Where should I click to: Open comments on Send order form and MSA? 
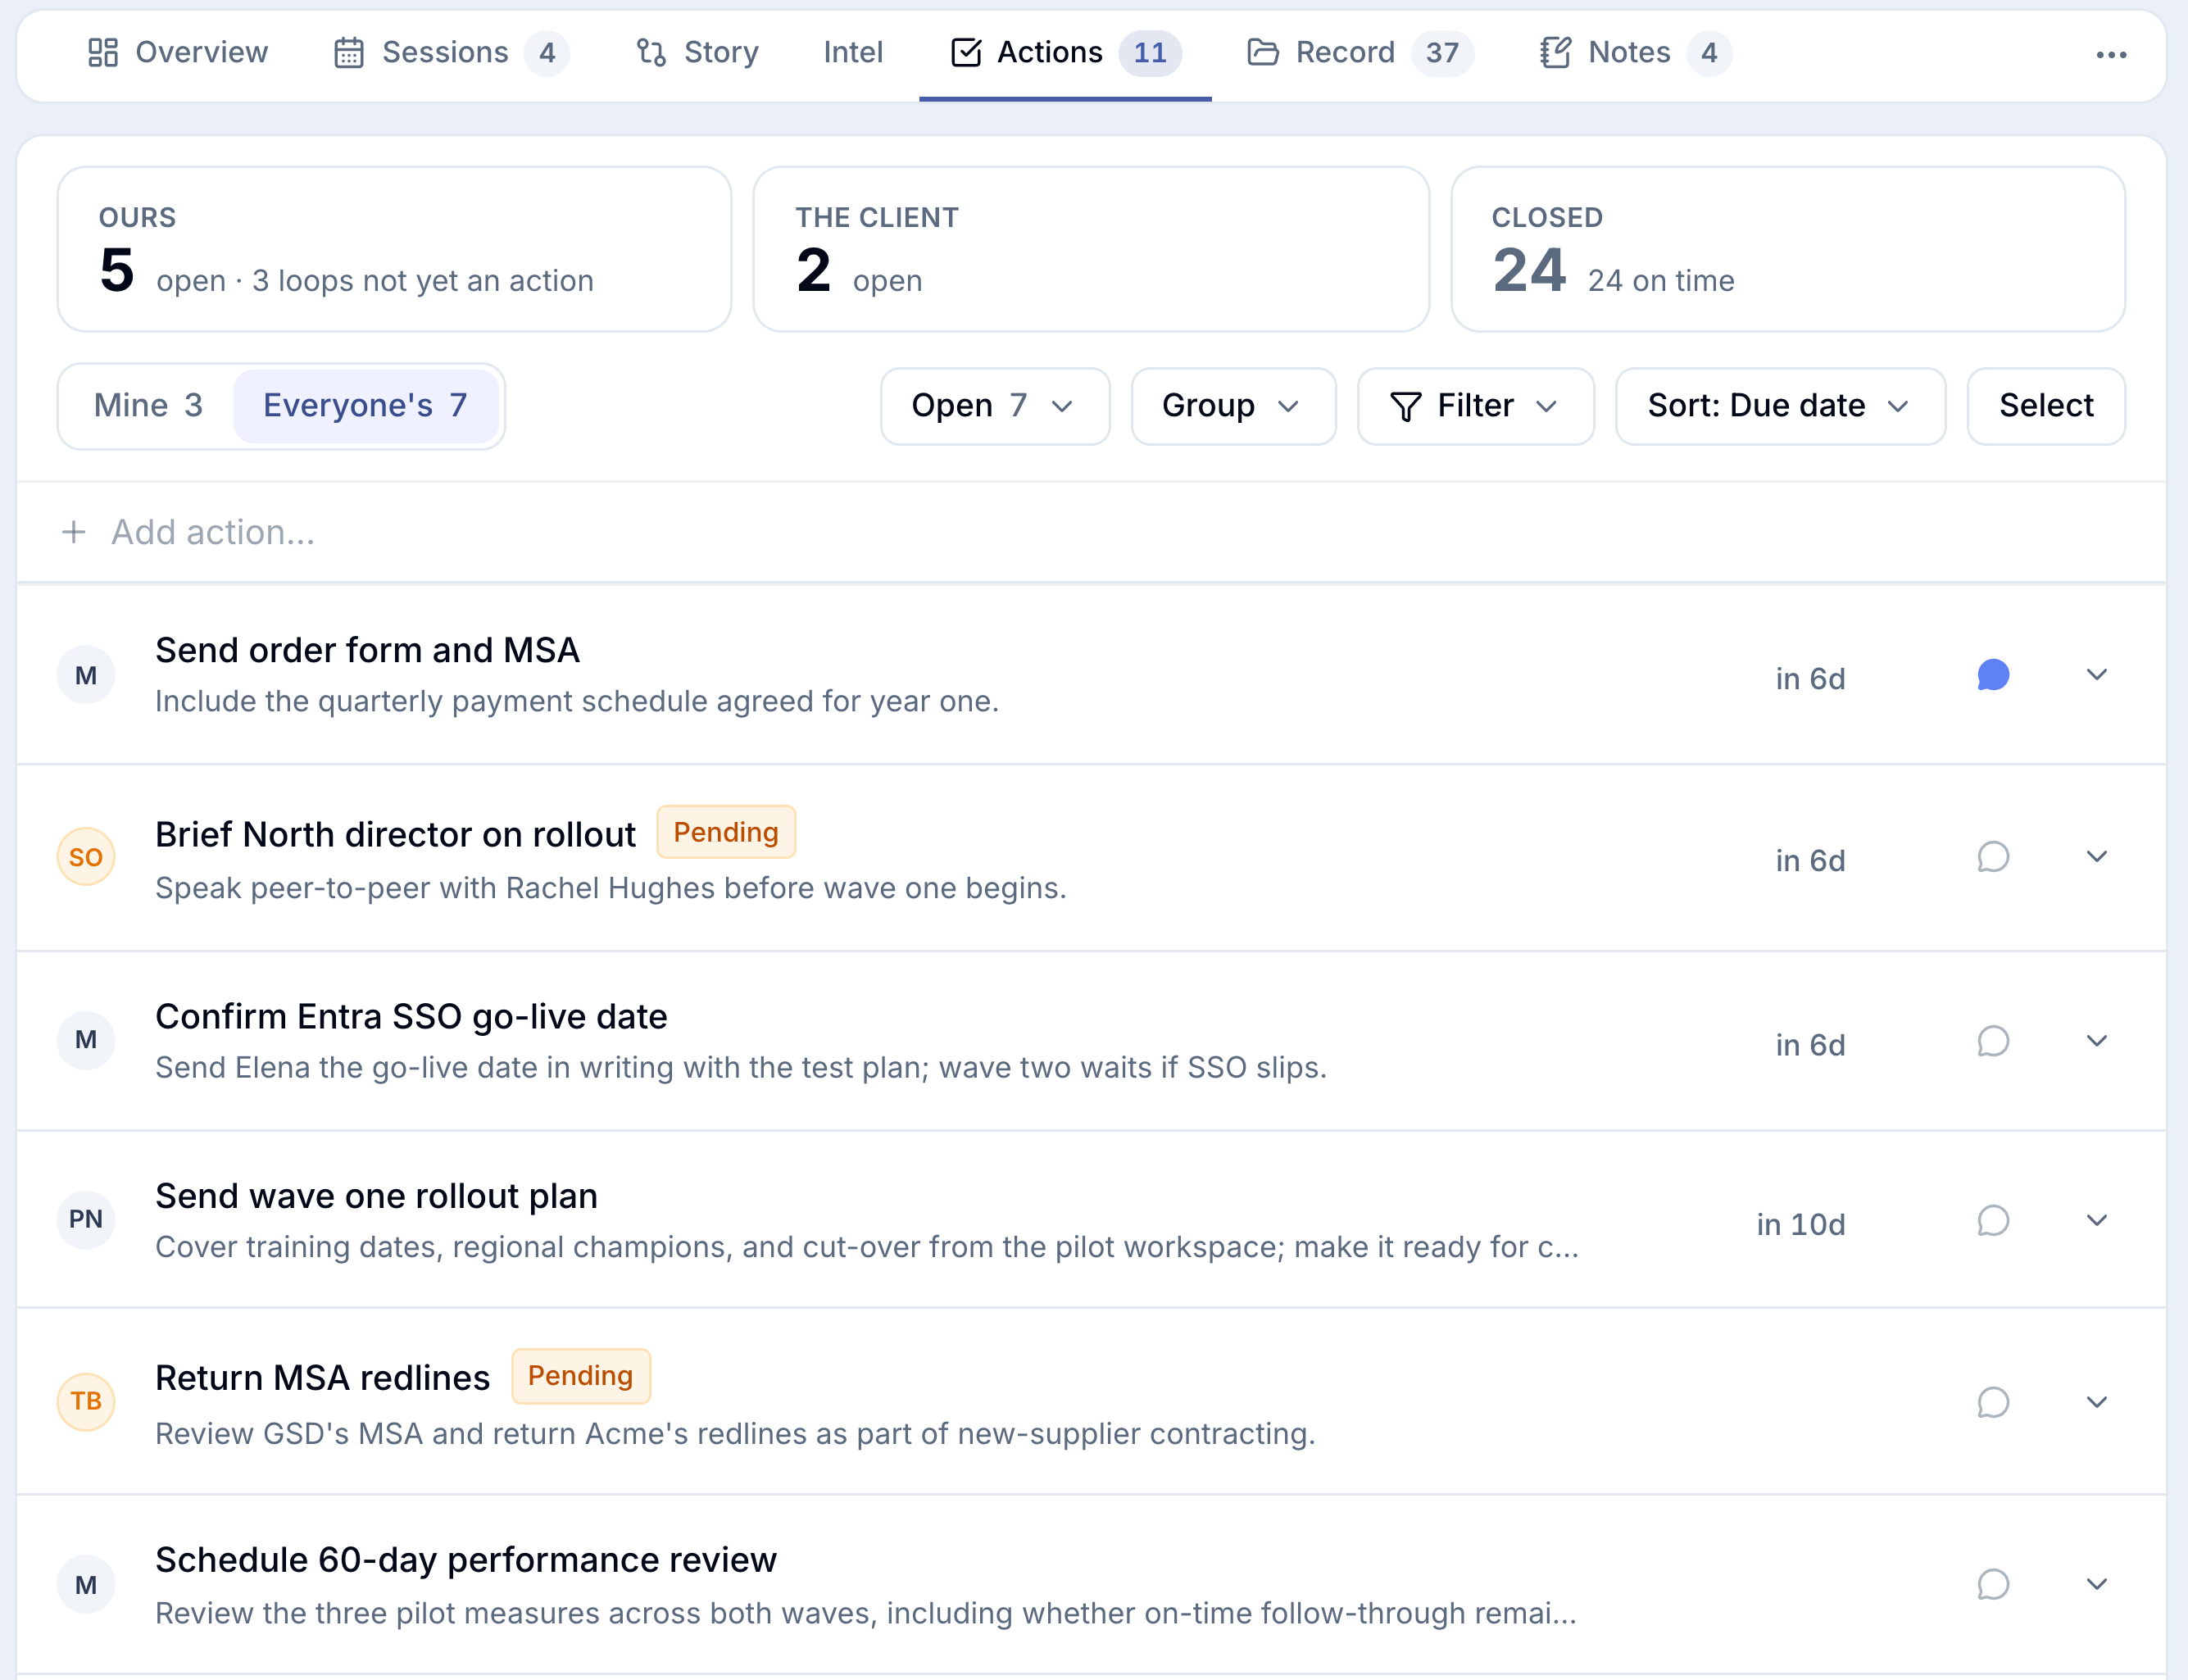pos(1993,675)
